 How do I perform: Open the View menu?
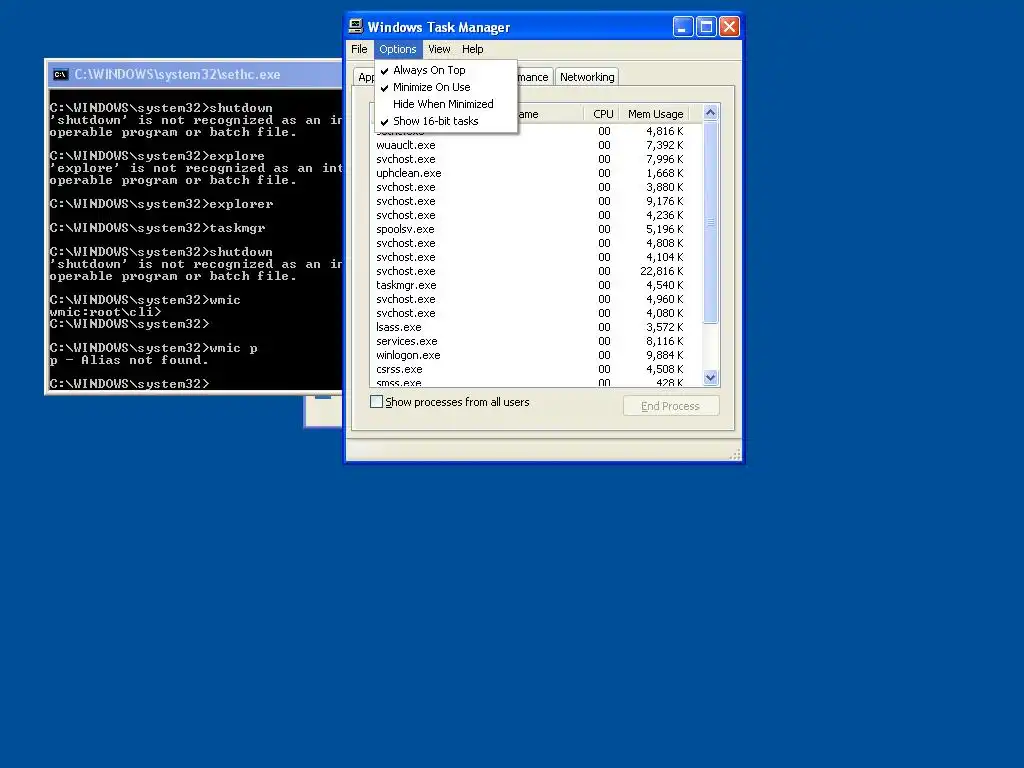(439, 49)
